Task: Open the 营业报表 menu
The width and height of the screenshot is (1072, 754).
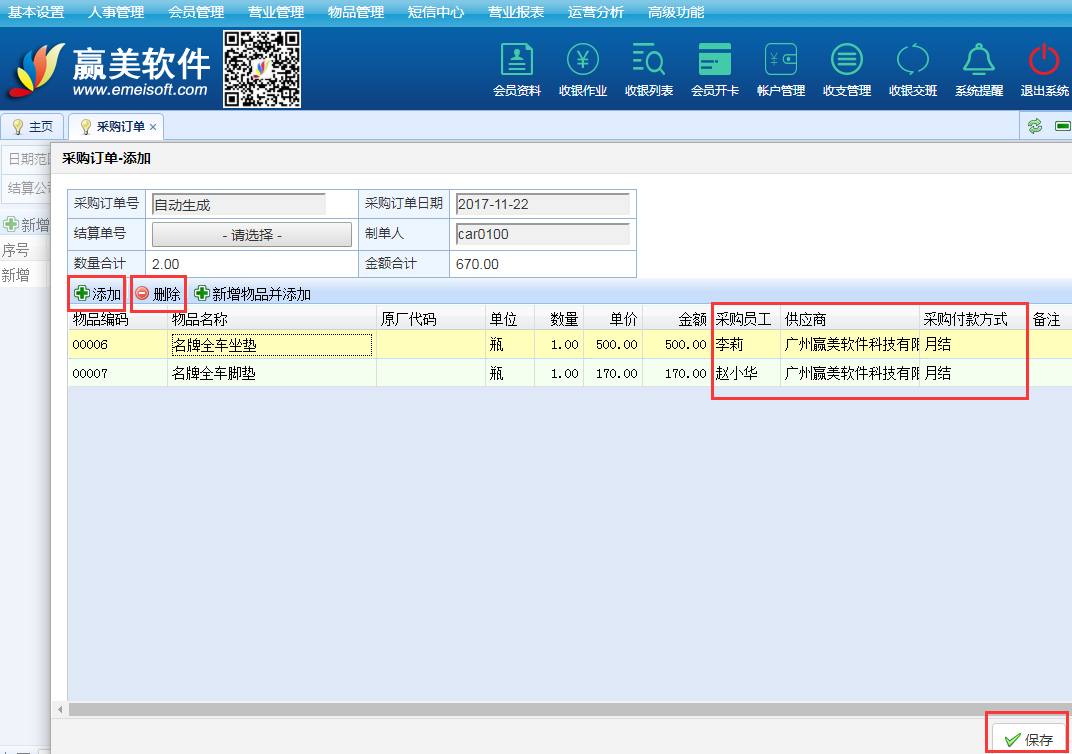Action: (x=515, y=13)
